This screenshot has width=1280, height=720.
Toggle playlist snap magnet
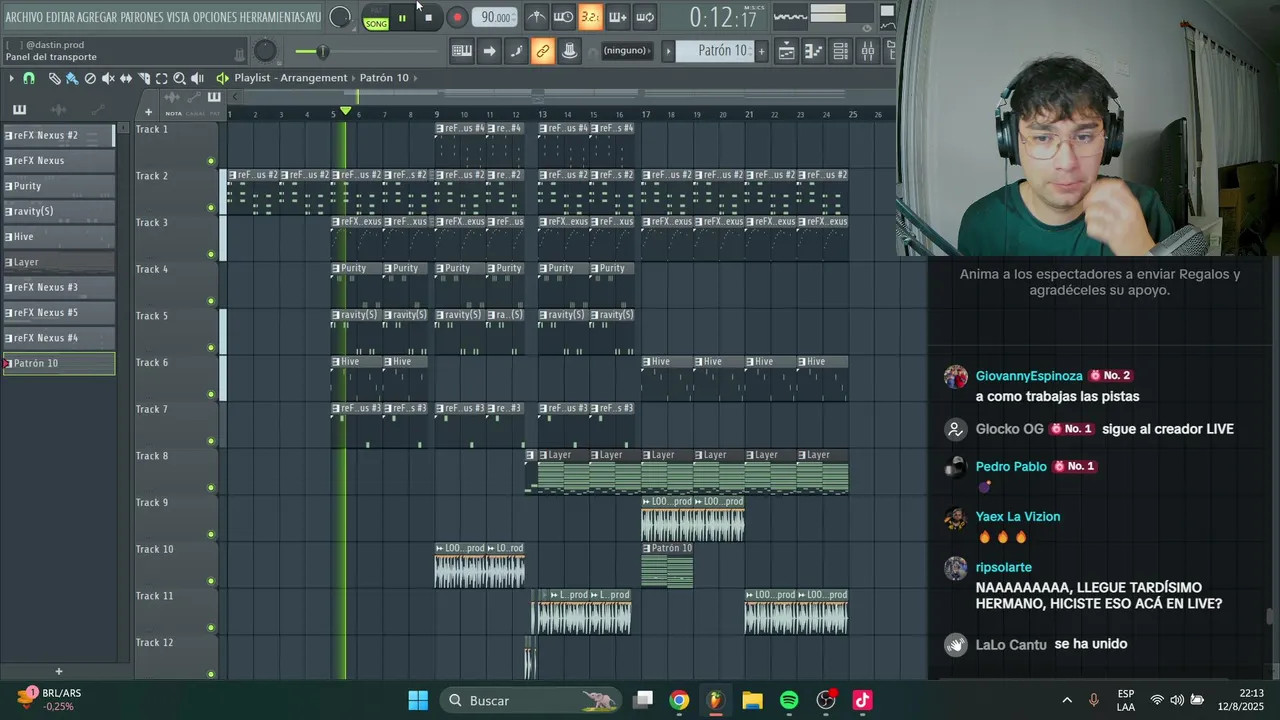point(29,78)
